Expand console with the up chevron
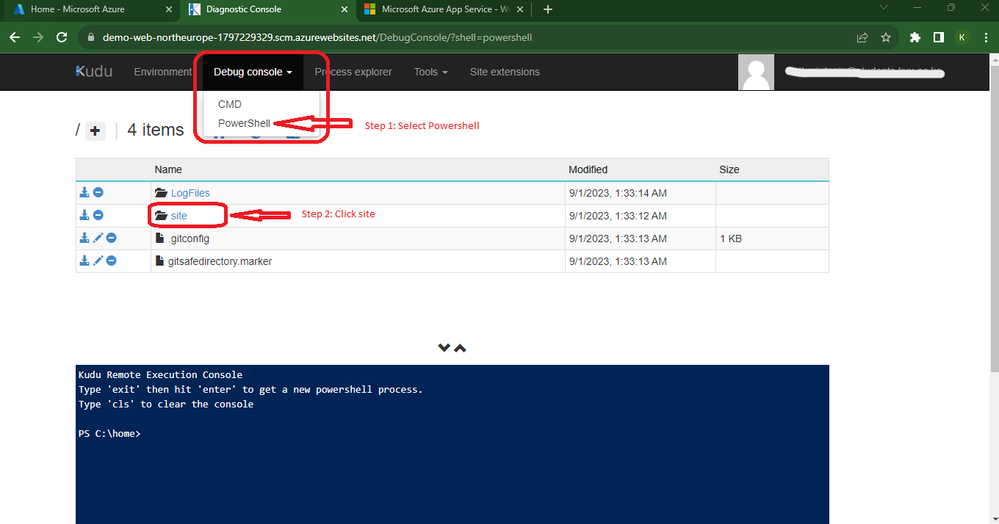Viewport: 999px width, 524px height. (x=460, y=347)
